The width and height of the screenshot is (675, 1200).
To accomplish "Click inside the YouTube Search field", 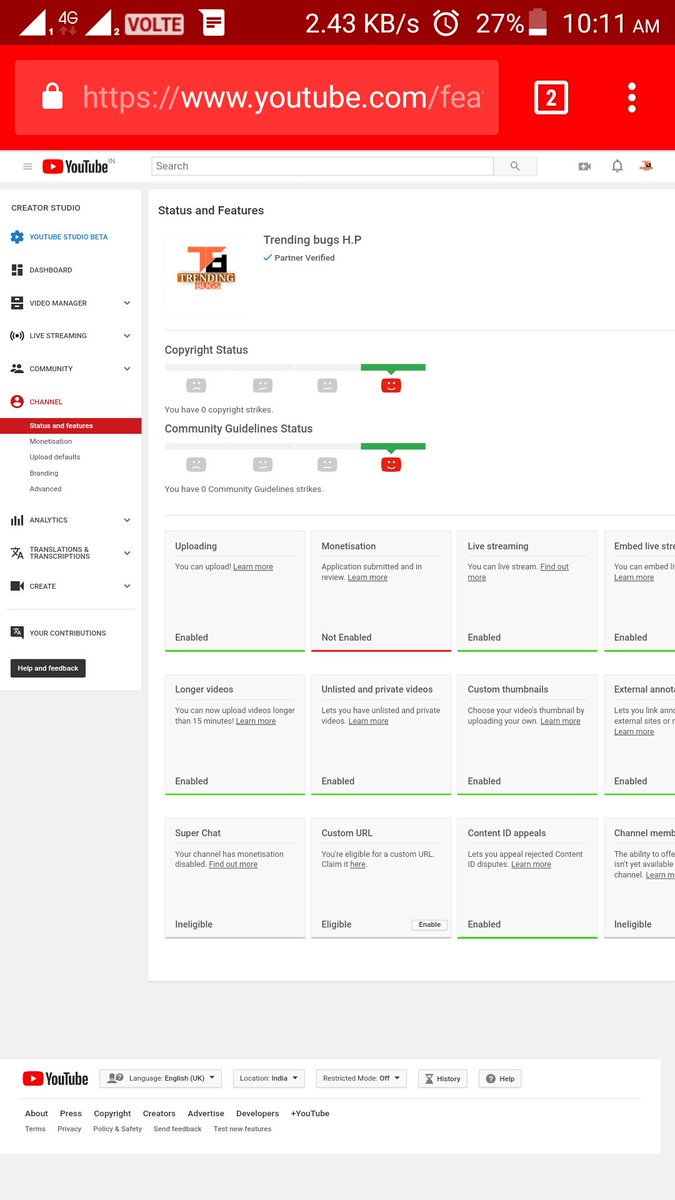I will [x=324, y=166].
